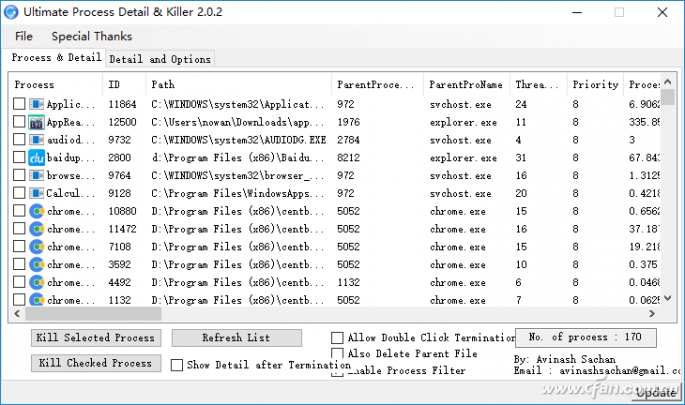Click parent process ID 8212
This screenshot has height=405, width=685.
tap(348, 158)
